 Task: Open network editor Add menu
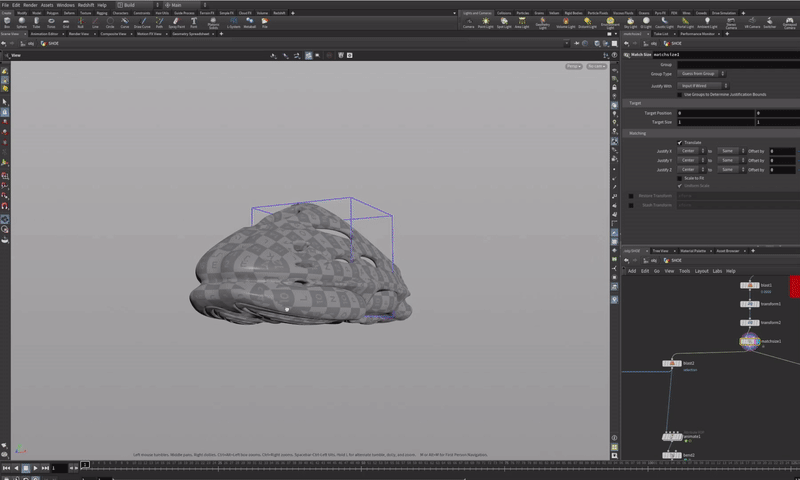coord(632,271)
